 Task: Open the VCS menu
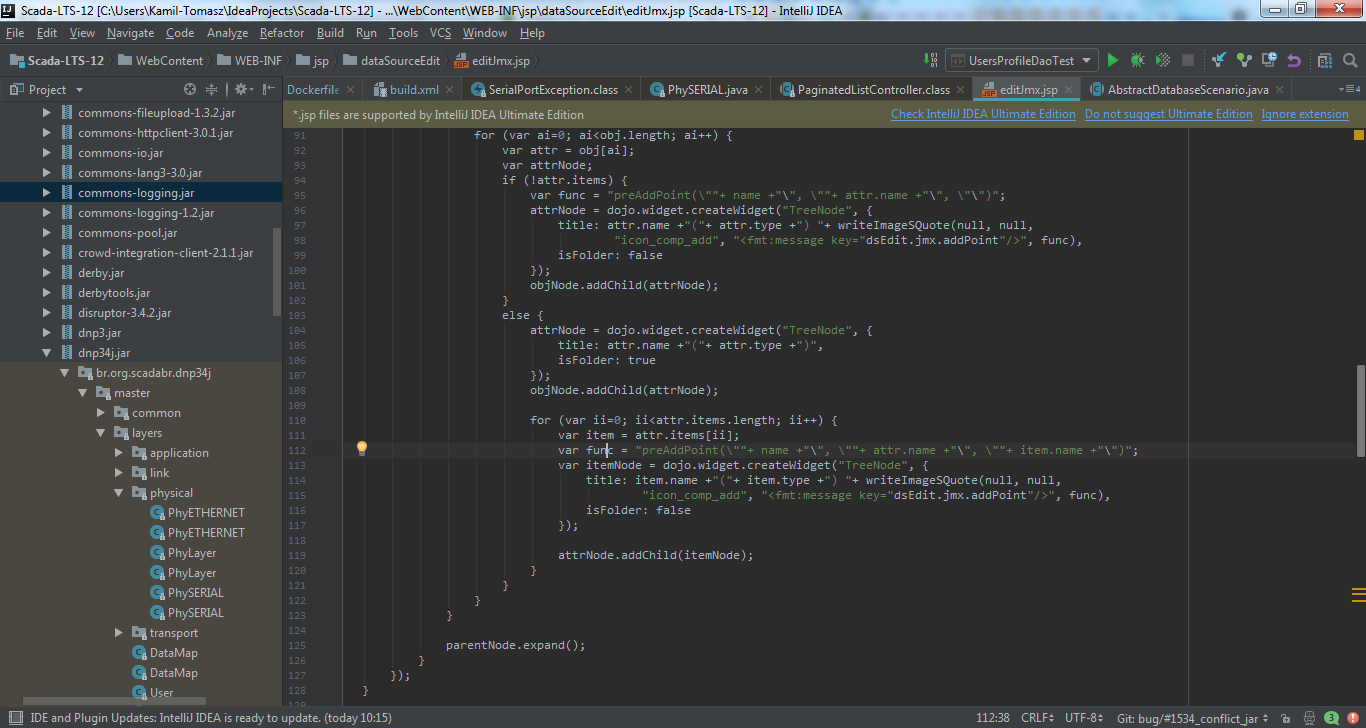[x=439, y=32]
